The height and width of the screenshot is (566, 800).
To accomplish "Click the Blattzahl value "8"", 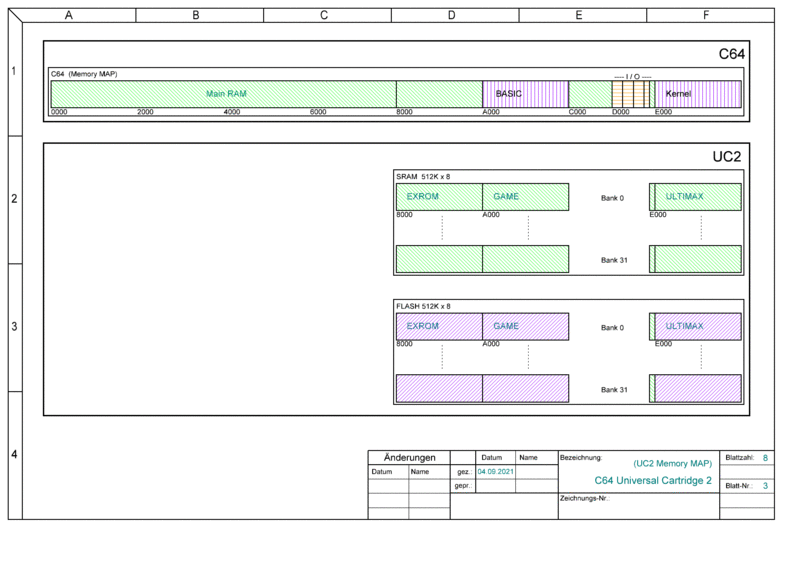I will 765,458.
